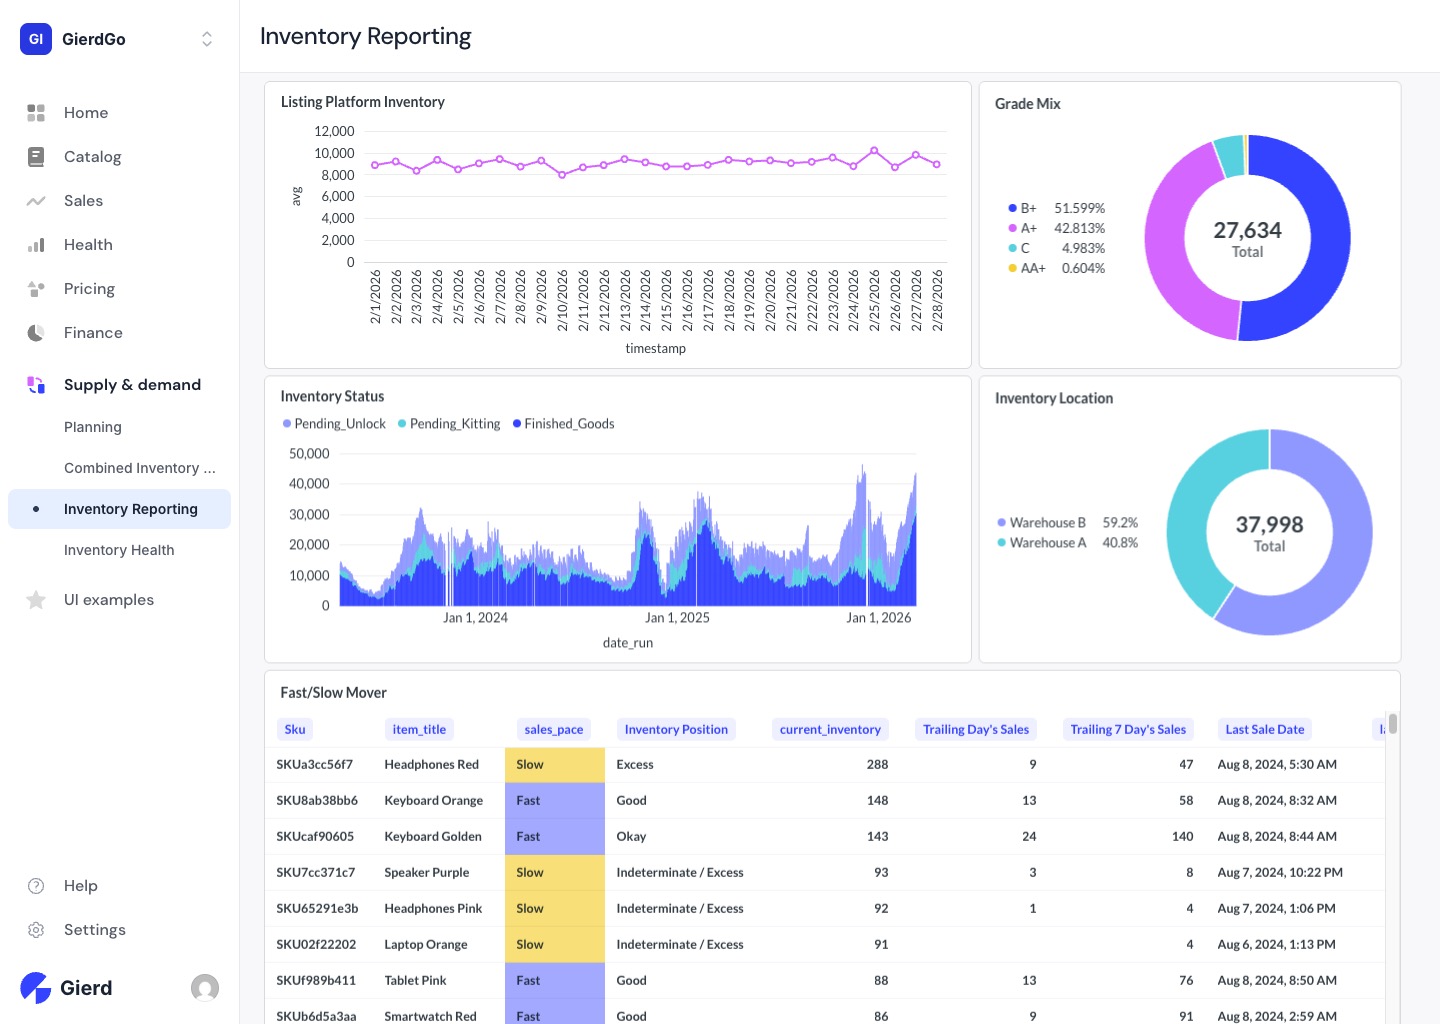Click Laptop Orange item title
Screen dimensions: 1440x1024
(426, 944)
